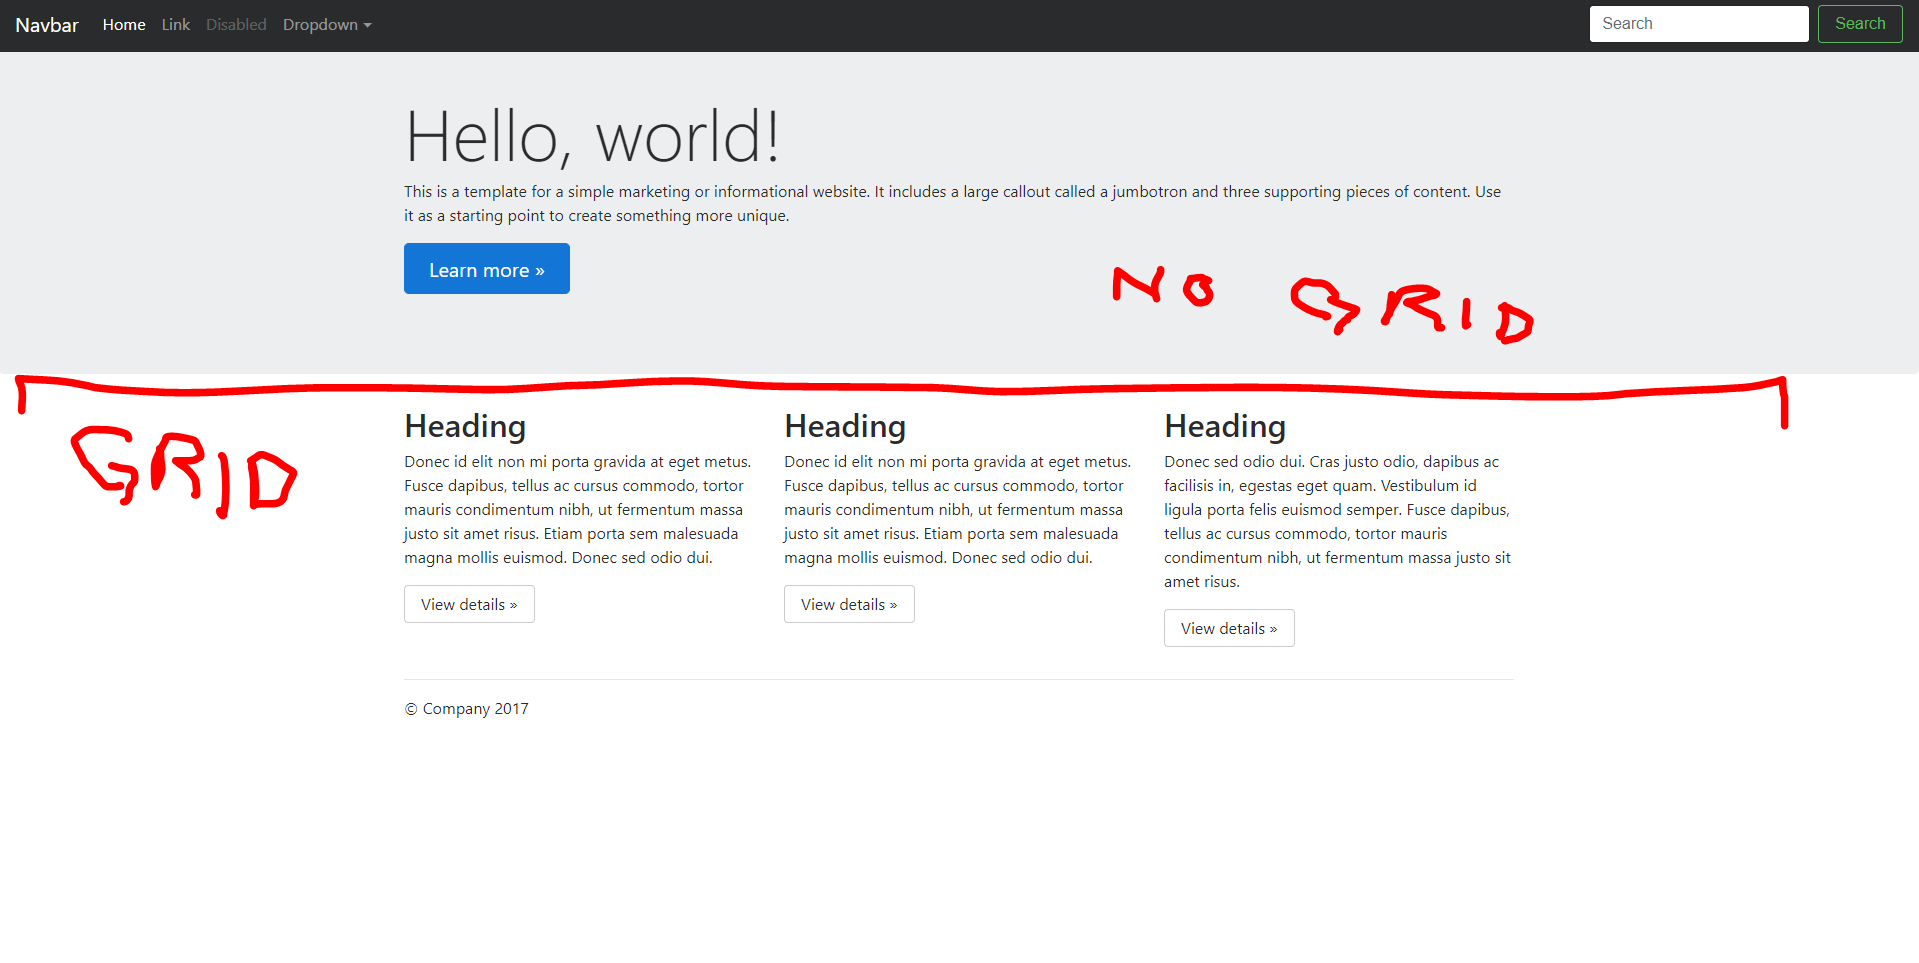The height and width of the screenshot is (963, 1919).
Task: Open View details under third Heading
Action: (1228, 628)
